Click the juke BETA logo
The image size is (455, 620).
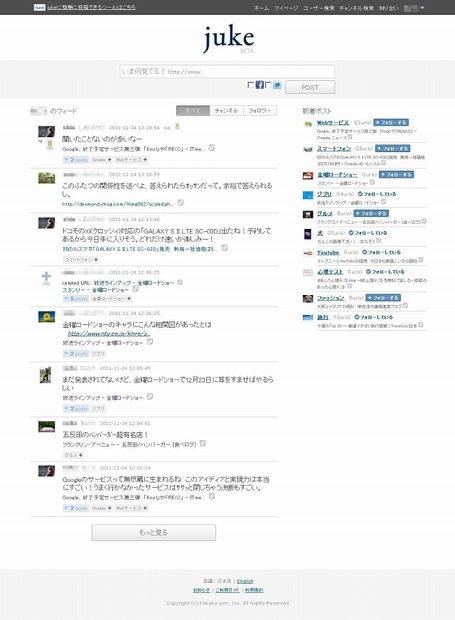[228, 39]
